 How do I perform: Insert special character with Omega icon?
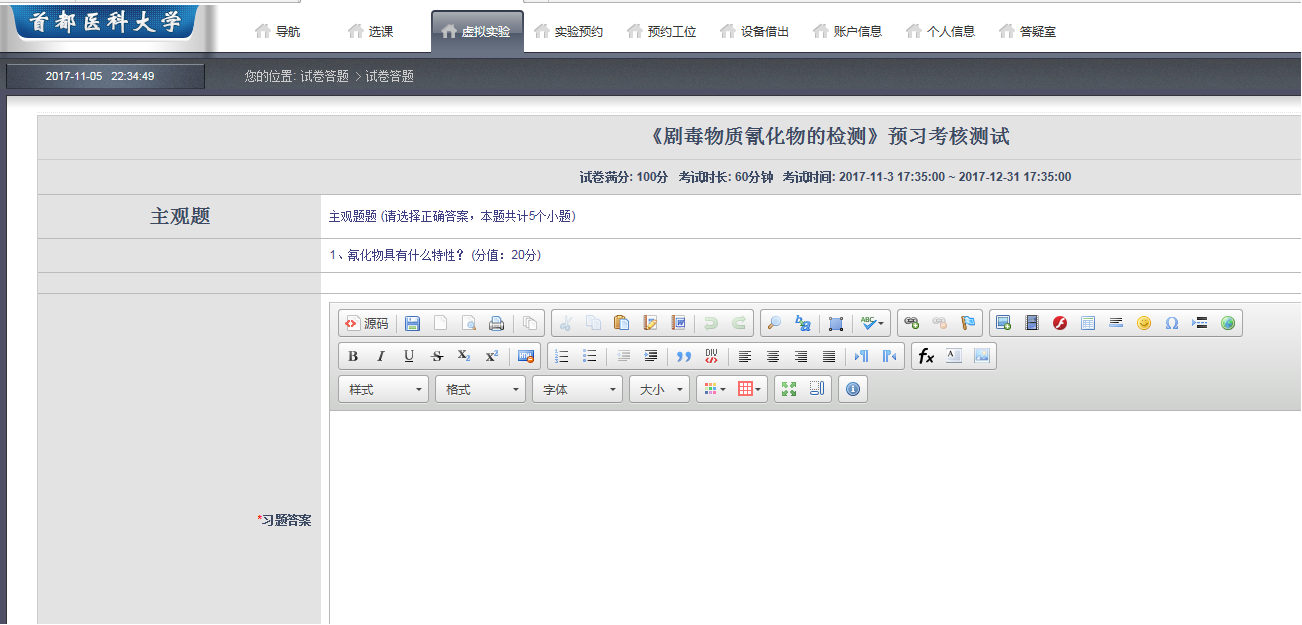click(1172, 323)
